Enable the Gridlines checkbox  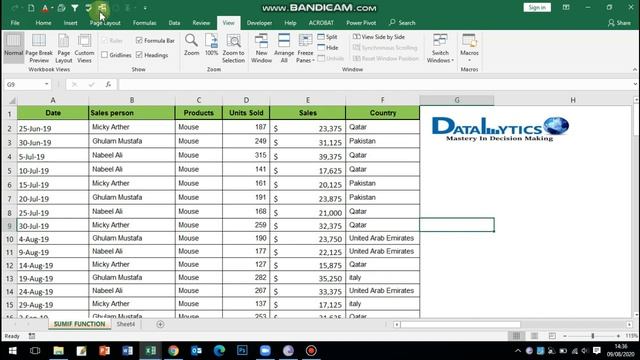coord(104,55)
